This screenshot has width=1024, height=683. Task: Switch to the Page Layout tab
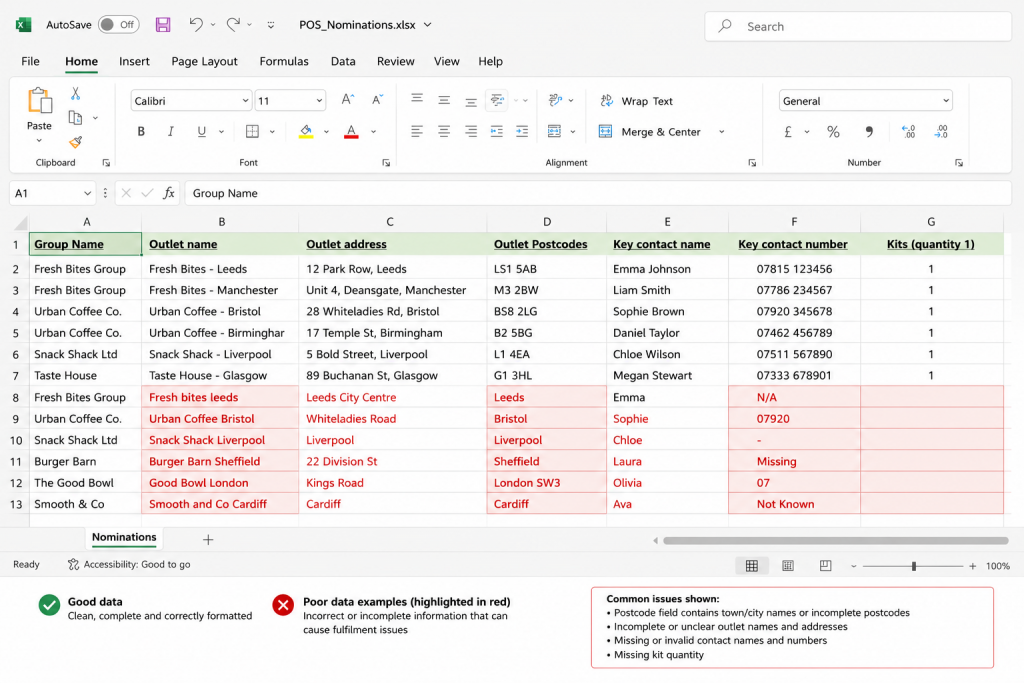(204, 61)
